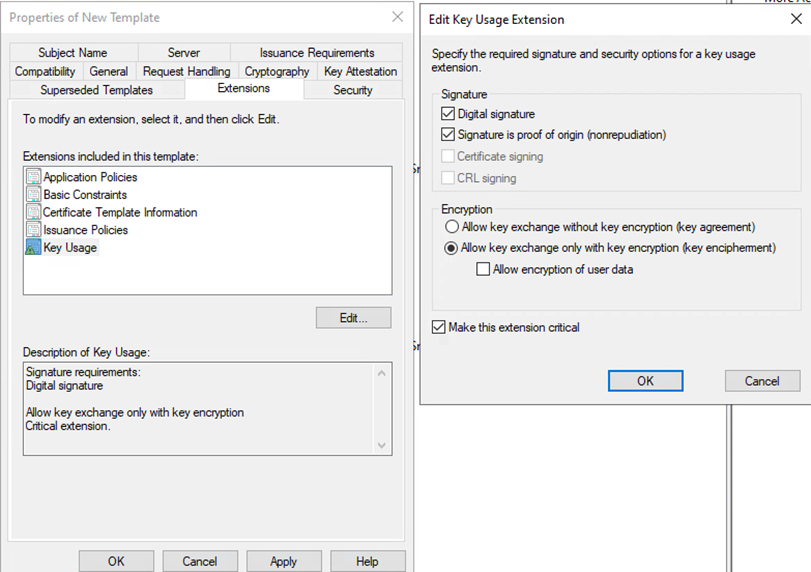The image size is (811, 572).
Task: Click the Application Policies extension icon
Action: coord(33,177)
